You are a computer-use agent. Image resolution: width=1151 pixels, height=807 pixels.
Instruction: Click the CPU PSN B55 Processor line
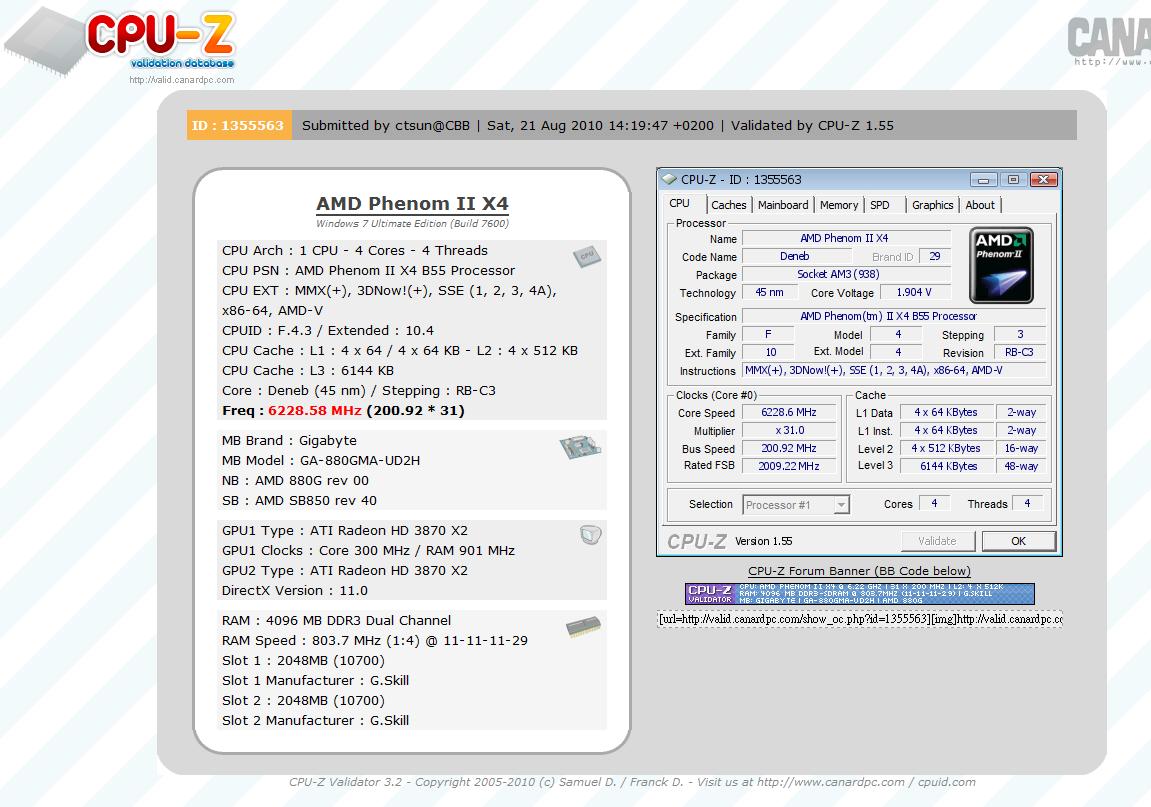coord(368,270)
